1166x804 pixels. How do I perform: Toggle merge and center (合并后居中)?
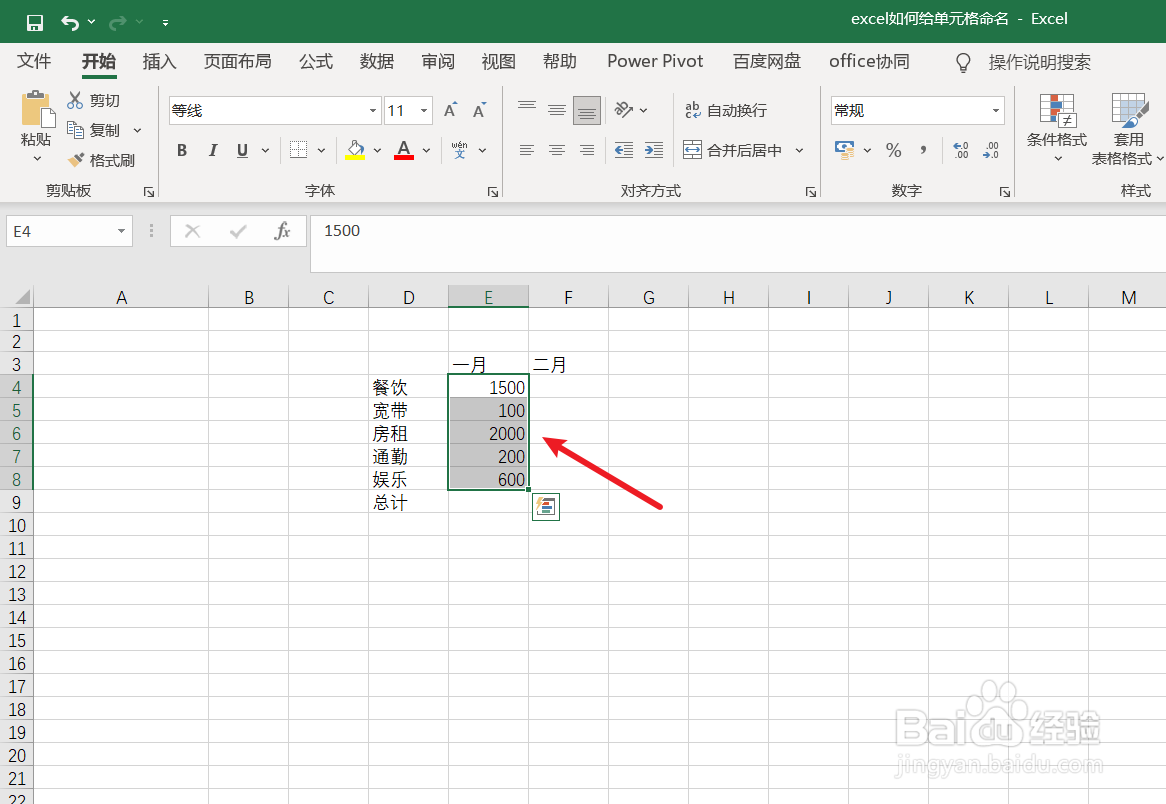click(x=735, y=149)
